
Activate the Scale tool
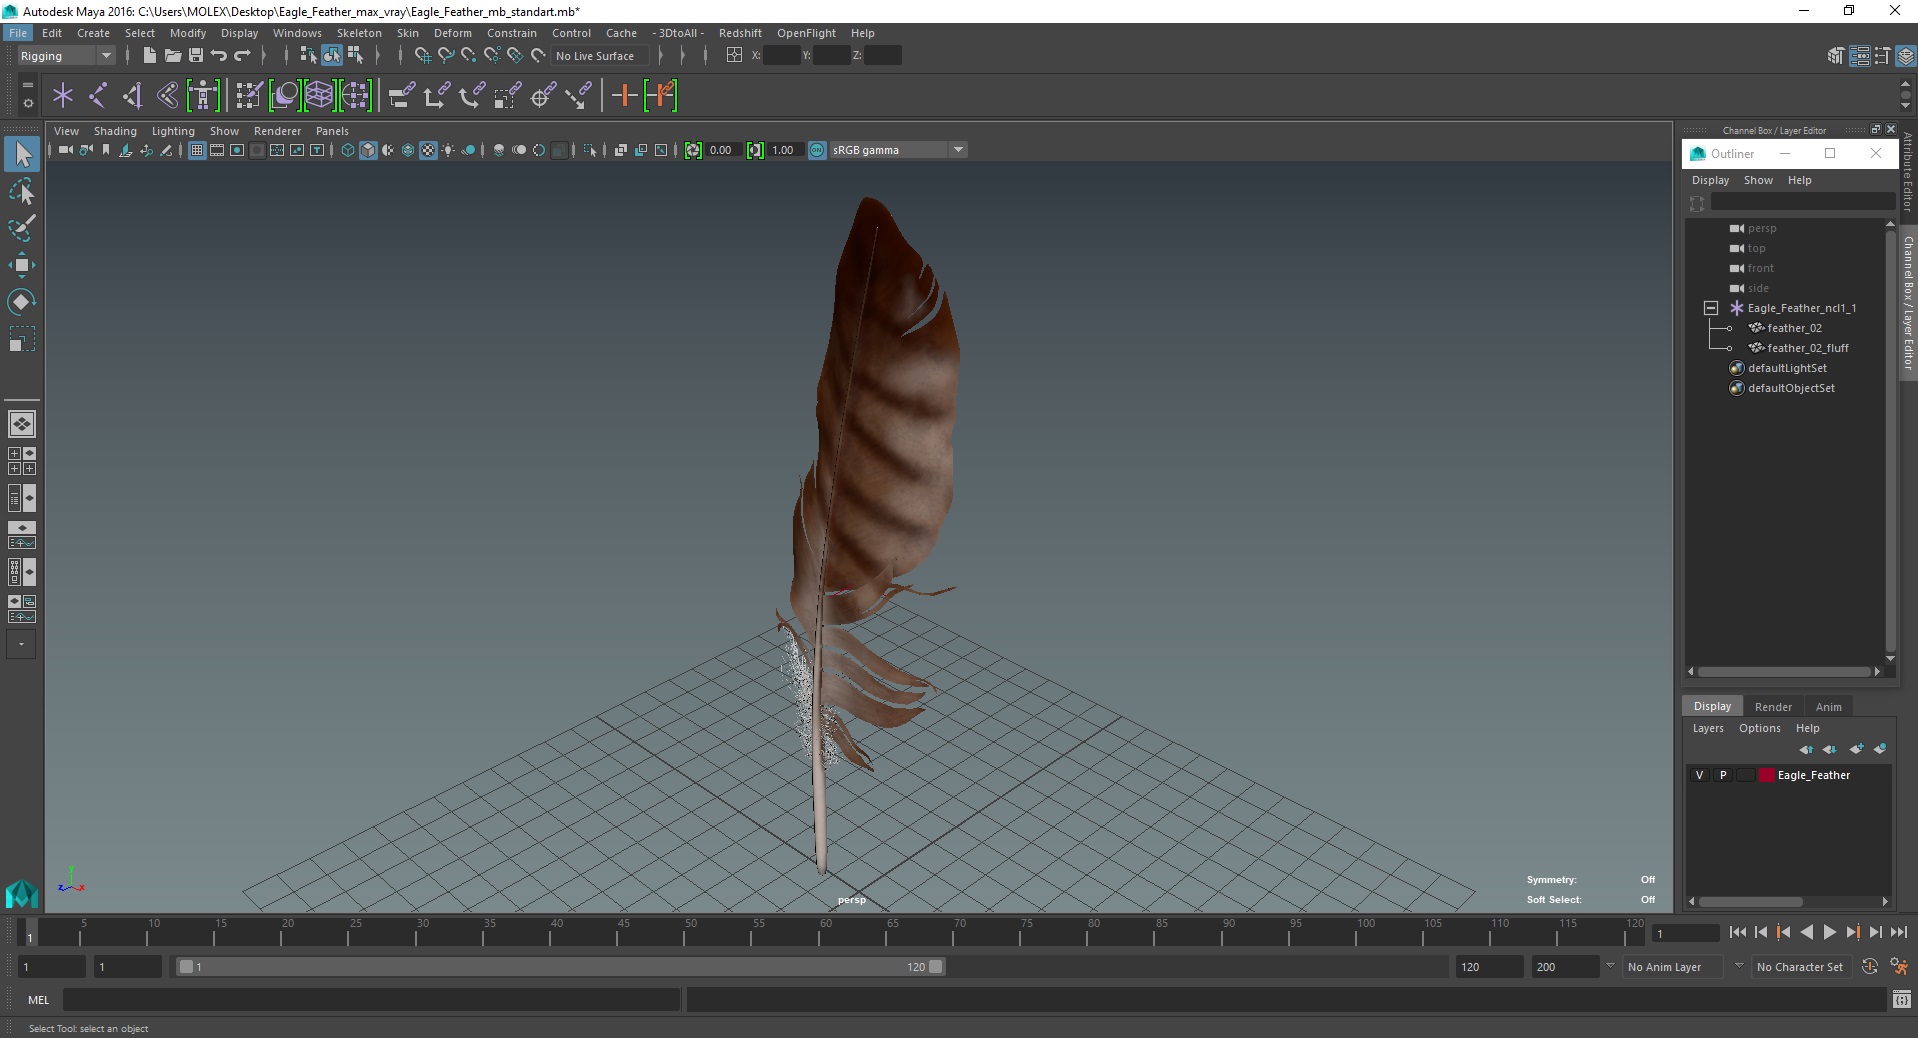click(x=22, y=339)
